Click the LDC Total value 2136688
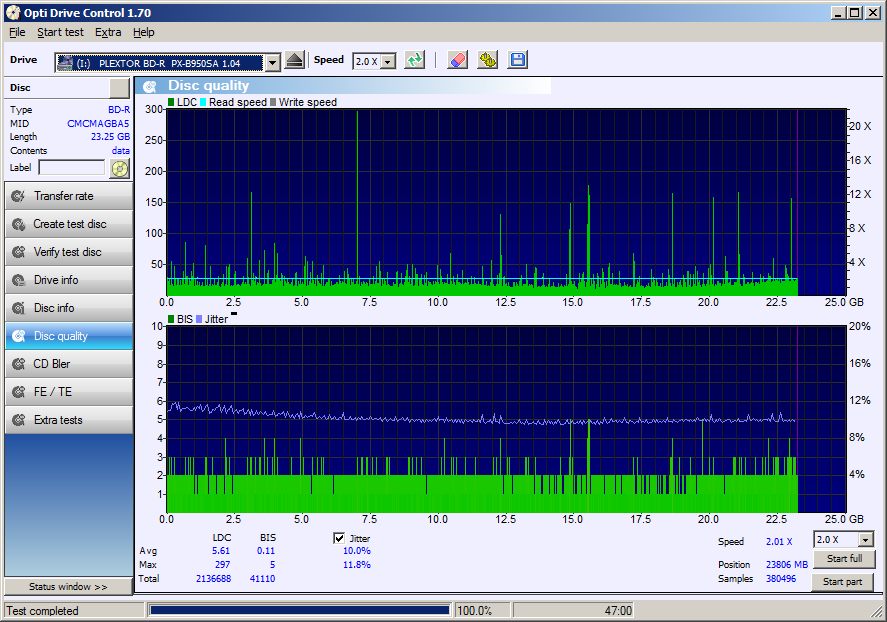887x622 pixels. (x=213, y=579)
